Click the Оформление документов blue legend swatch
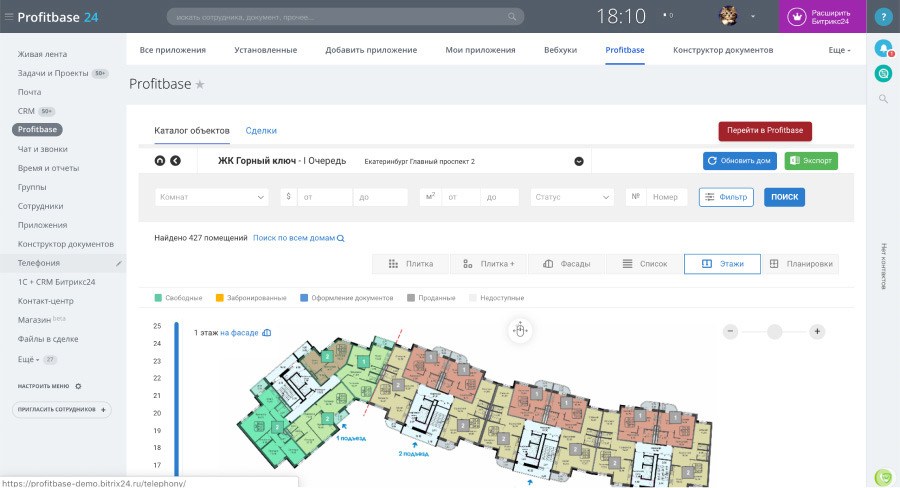 pos(304,298)
